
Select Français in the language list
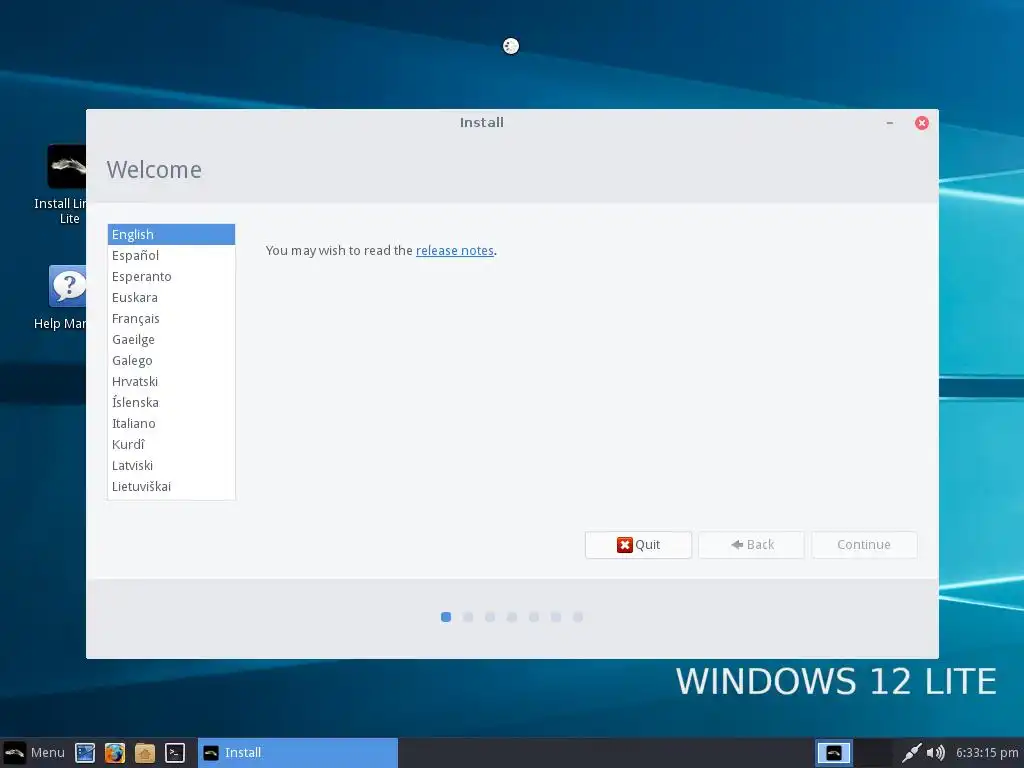click(171, 318)
